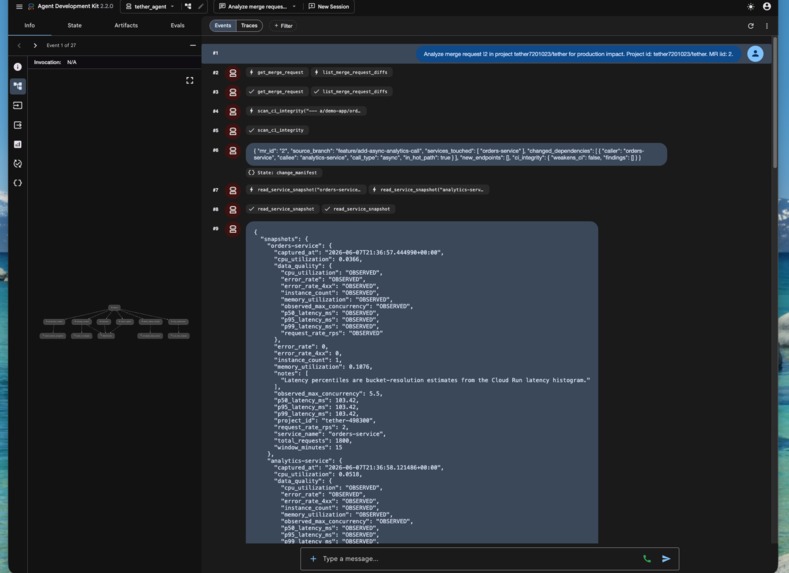Click the mr_id JSON message in event #6

(x=456, y=154)
